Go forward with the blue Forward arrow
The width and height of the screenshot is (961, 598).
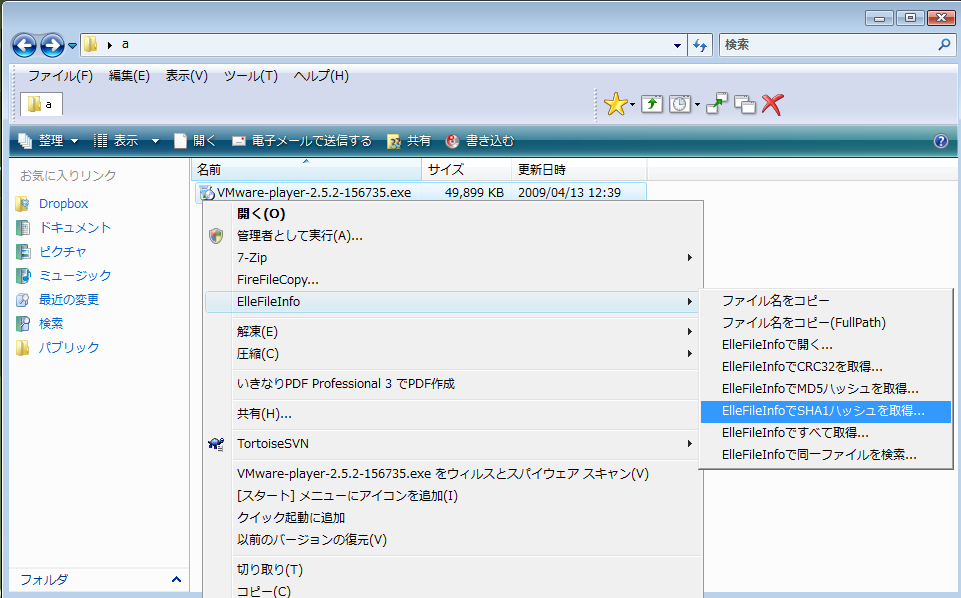click(52, 45)
